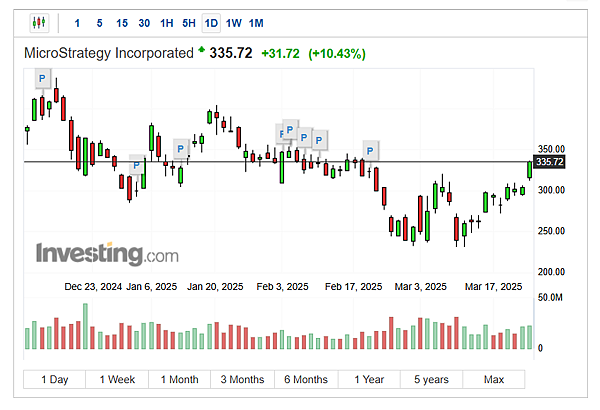600x410 pixels.
Task: Click the +31.72 price change value
Action: tap(280, 54)
